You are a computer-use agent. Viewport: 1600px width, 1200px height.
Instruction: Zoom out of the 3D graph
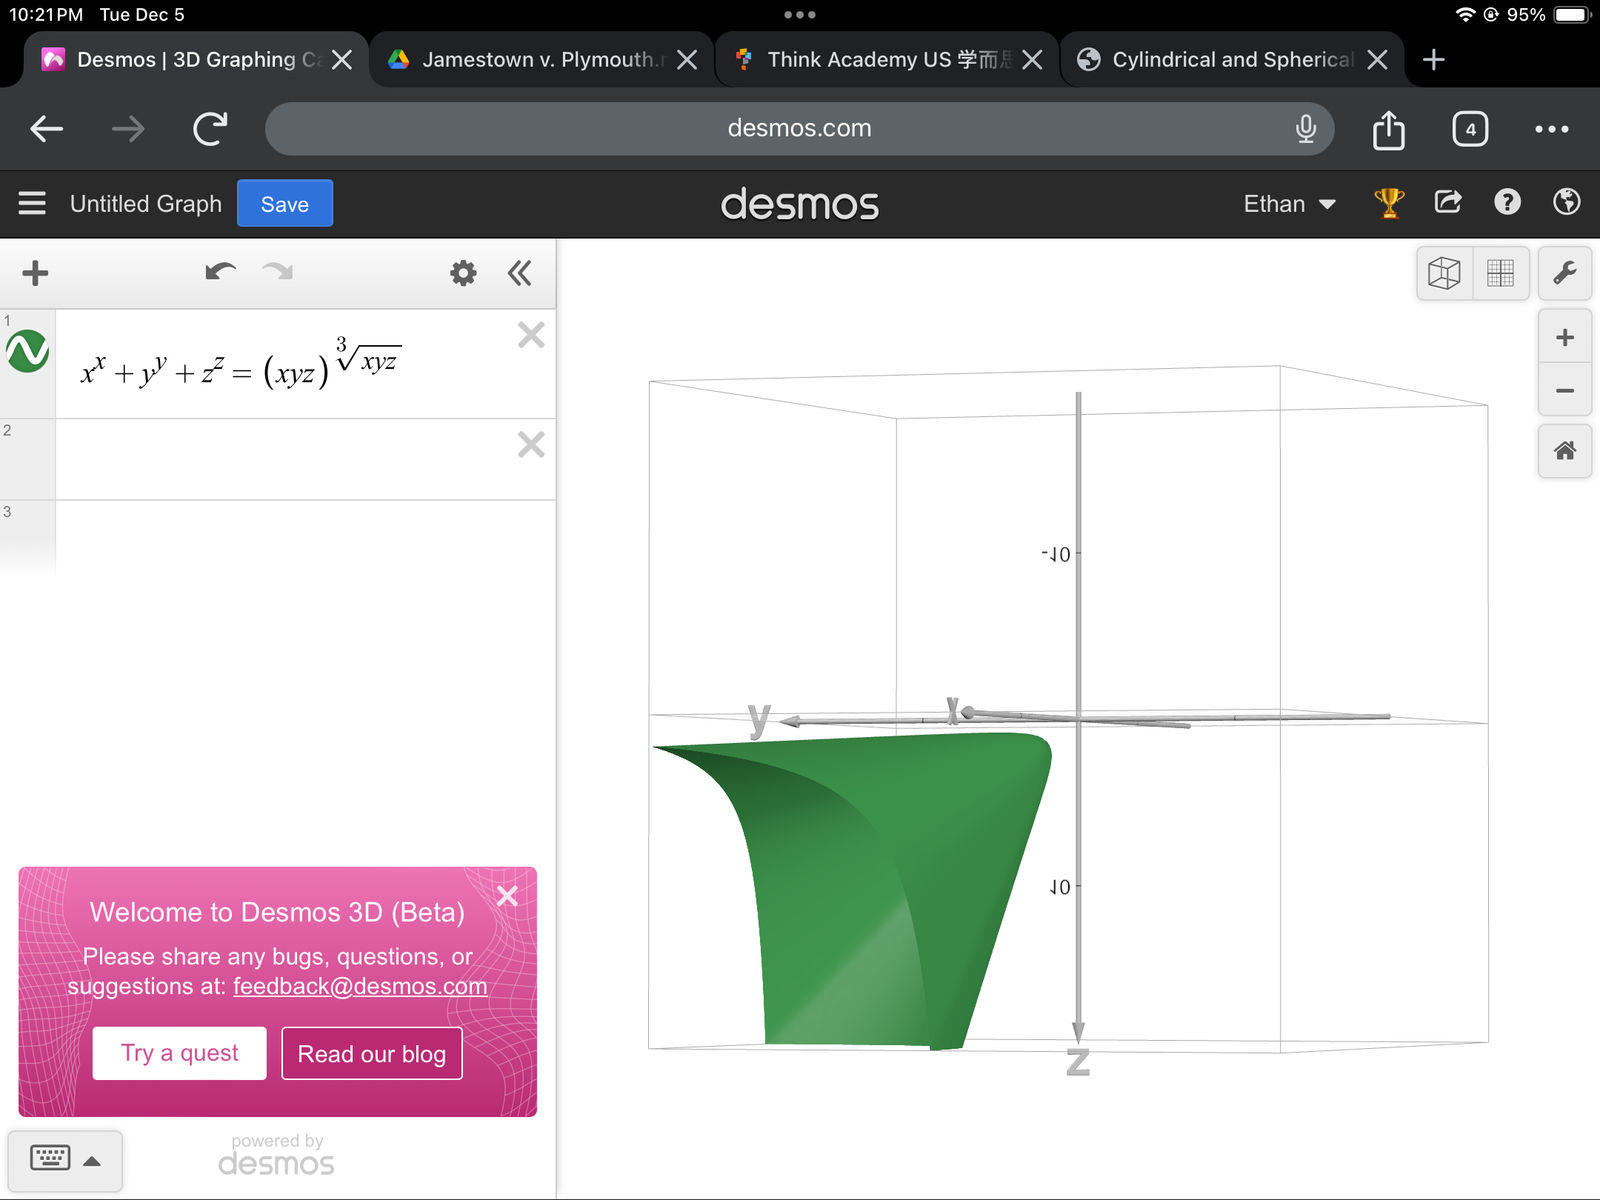1564,391
